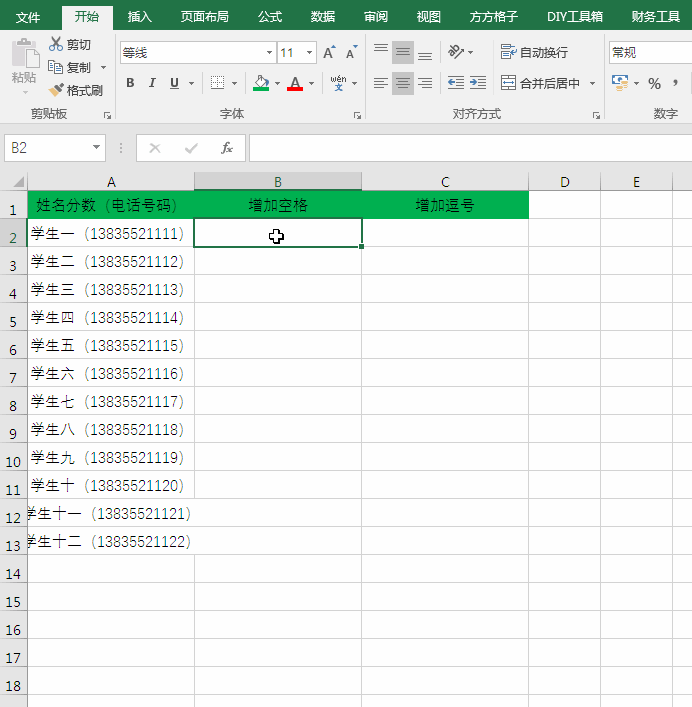692x707 pixels.
Task: Select column C header
Action: 445,182
